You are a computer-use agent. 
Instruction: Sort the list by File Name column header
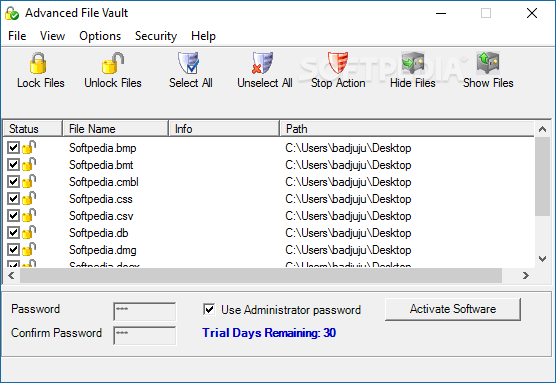point(115,128)
